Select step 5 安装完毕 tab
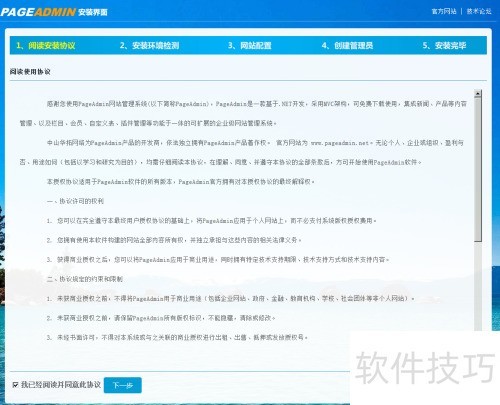The image size is (500, 405). (444, 46)
